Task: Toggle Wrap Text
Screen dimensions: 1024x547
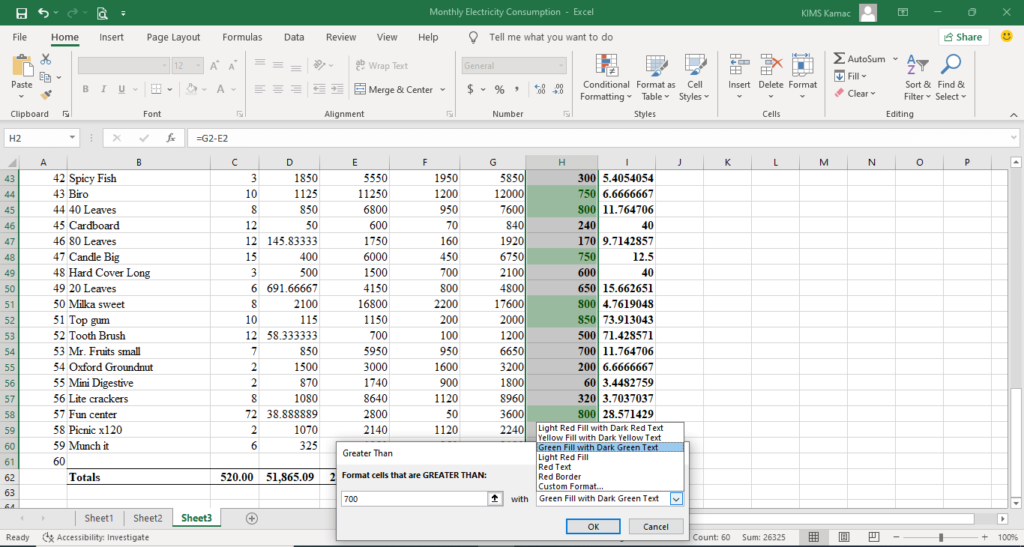Action: point(382,65)
